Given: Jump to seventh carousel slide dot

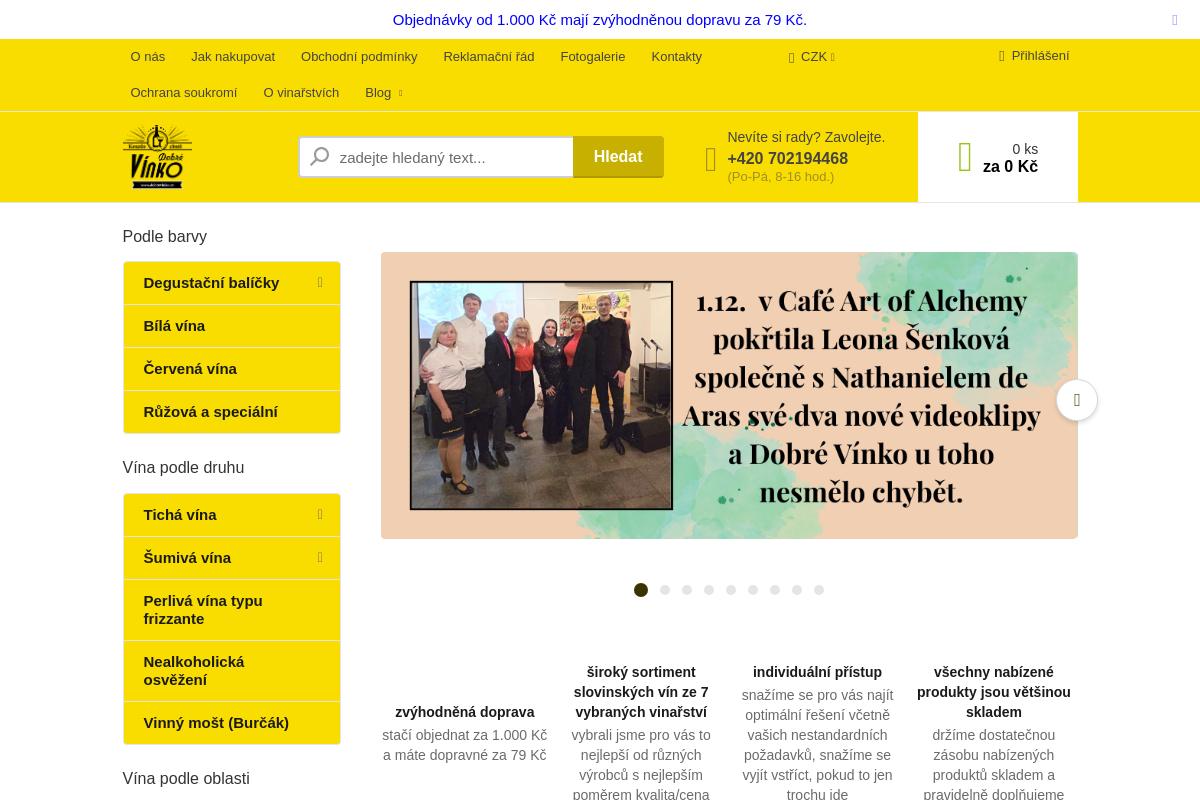Looking at the screenshot, I should [775, 590].
